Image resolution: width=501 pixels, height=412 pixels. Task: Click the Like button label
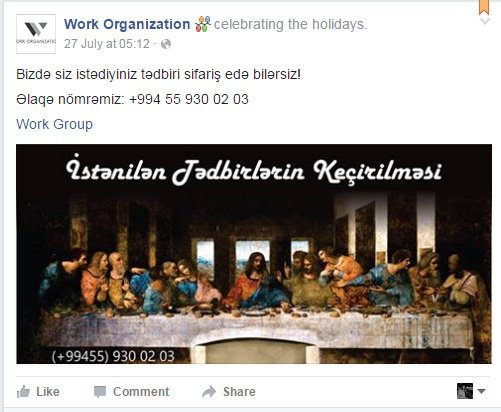click(48, 392)
